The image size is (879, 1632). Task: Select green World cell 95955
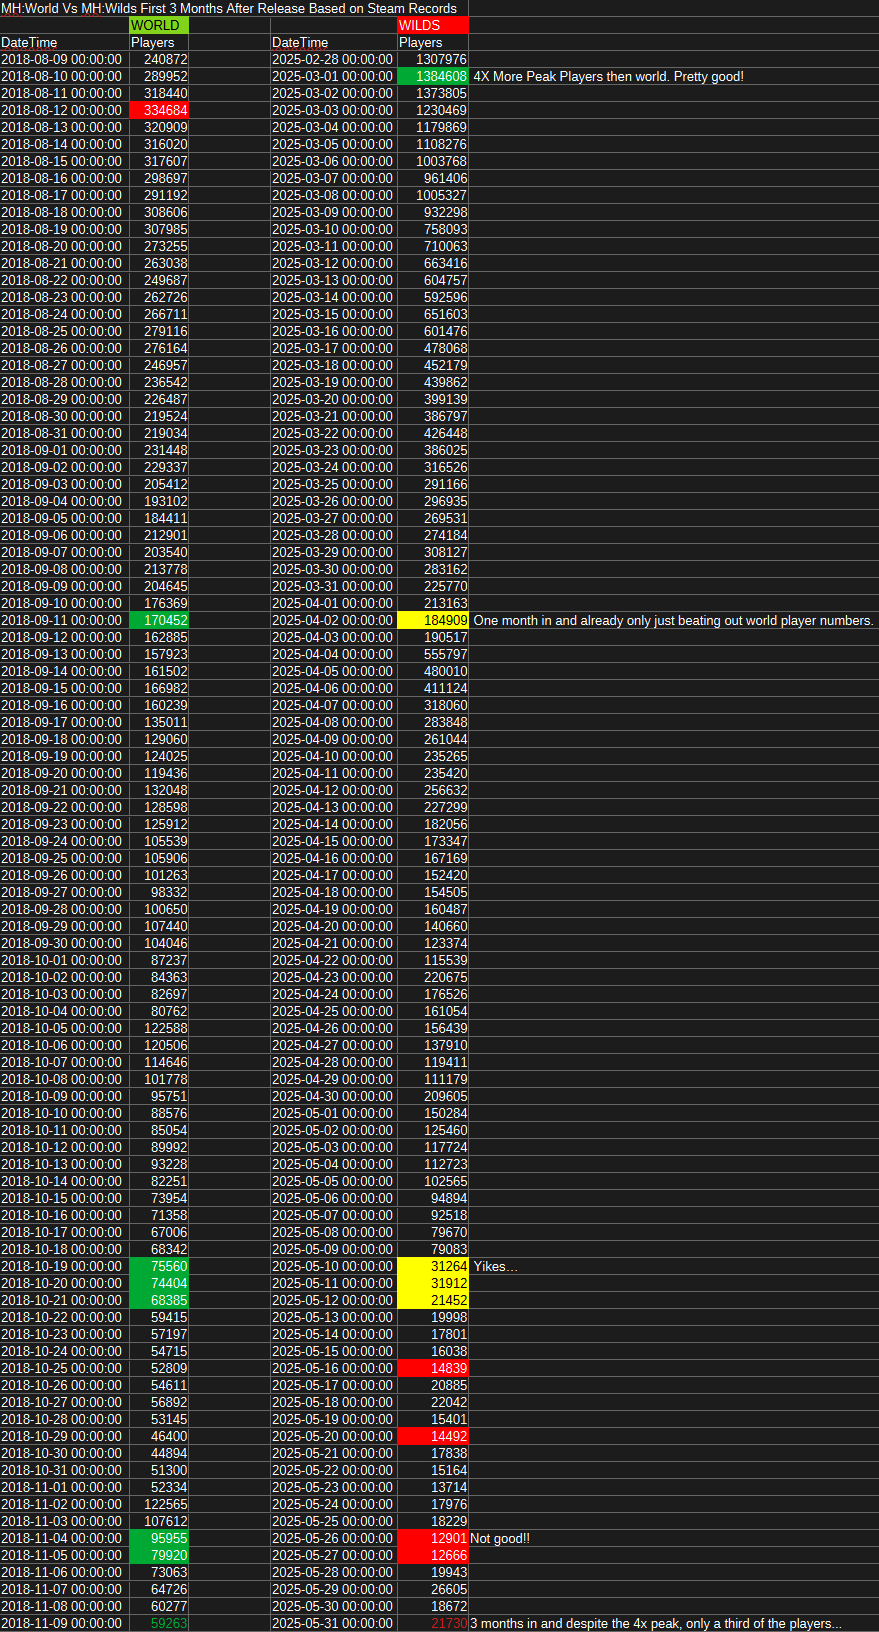click(159, 1538)
